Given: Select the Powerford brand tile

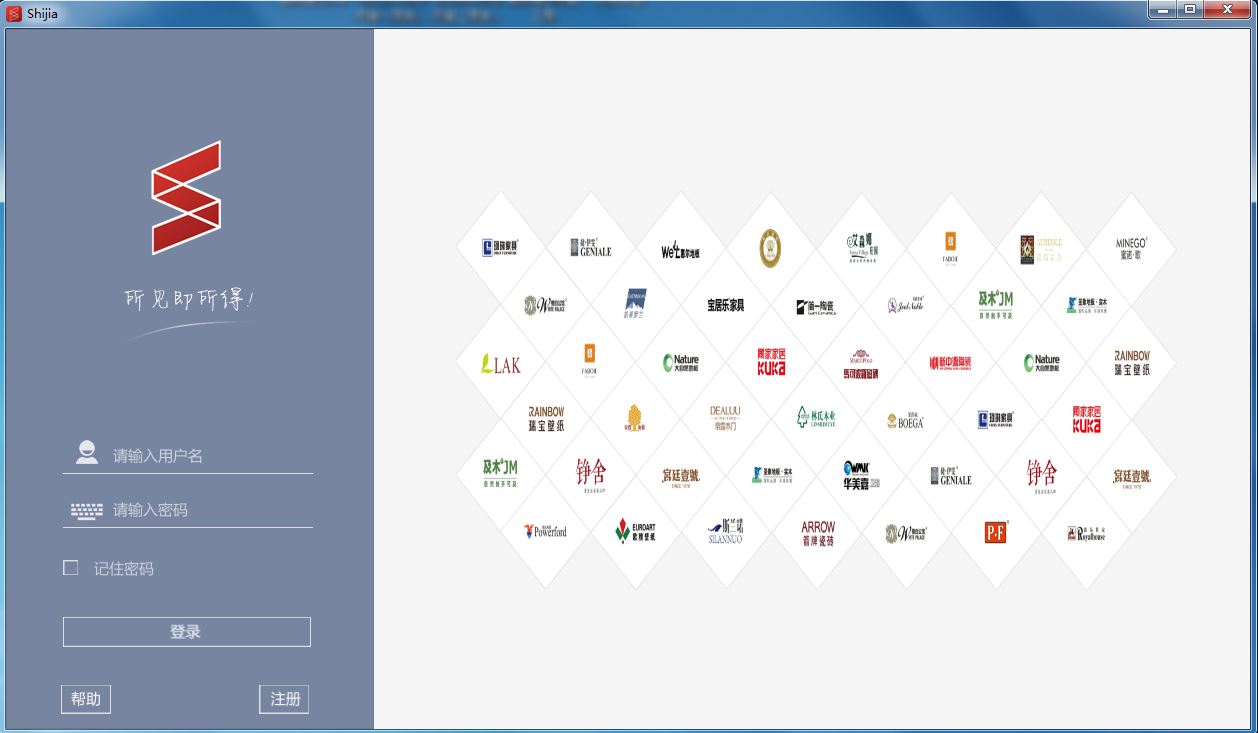Looking at the screenshot, I should 546,532.
